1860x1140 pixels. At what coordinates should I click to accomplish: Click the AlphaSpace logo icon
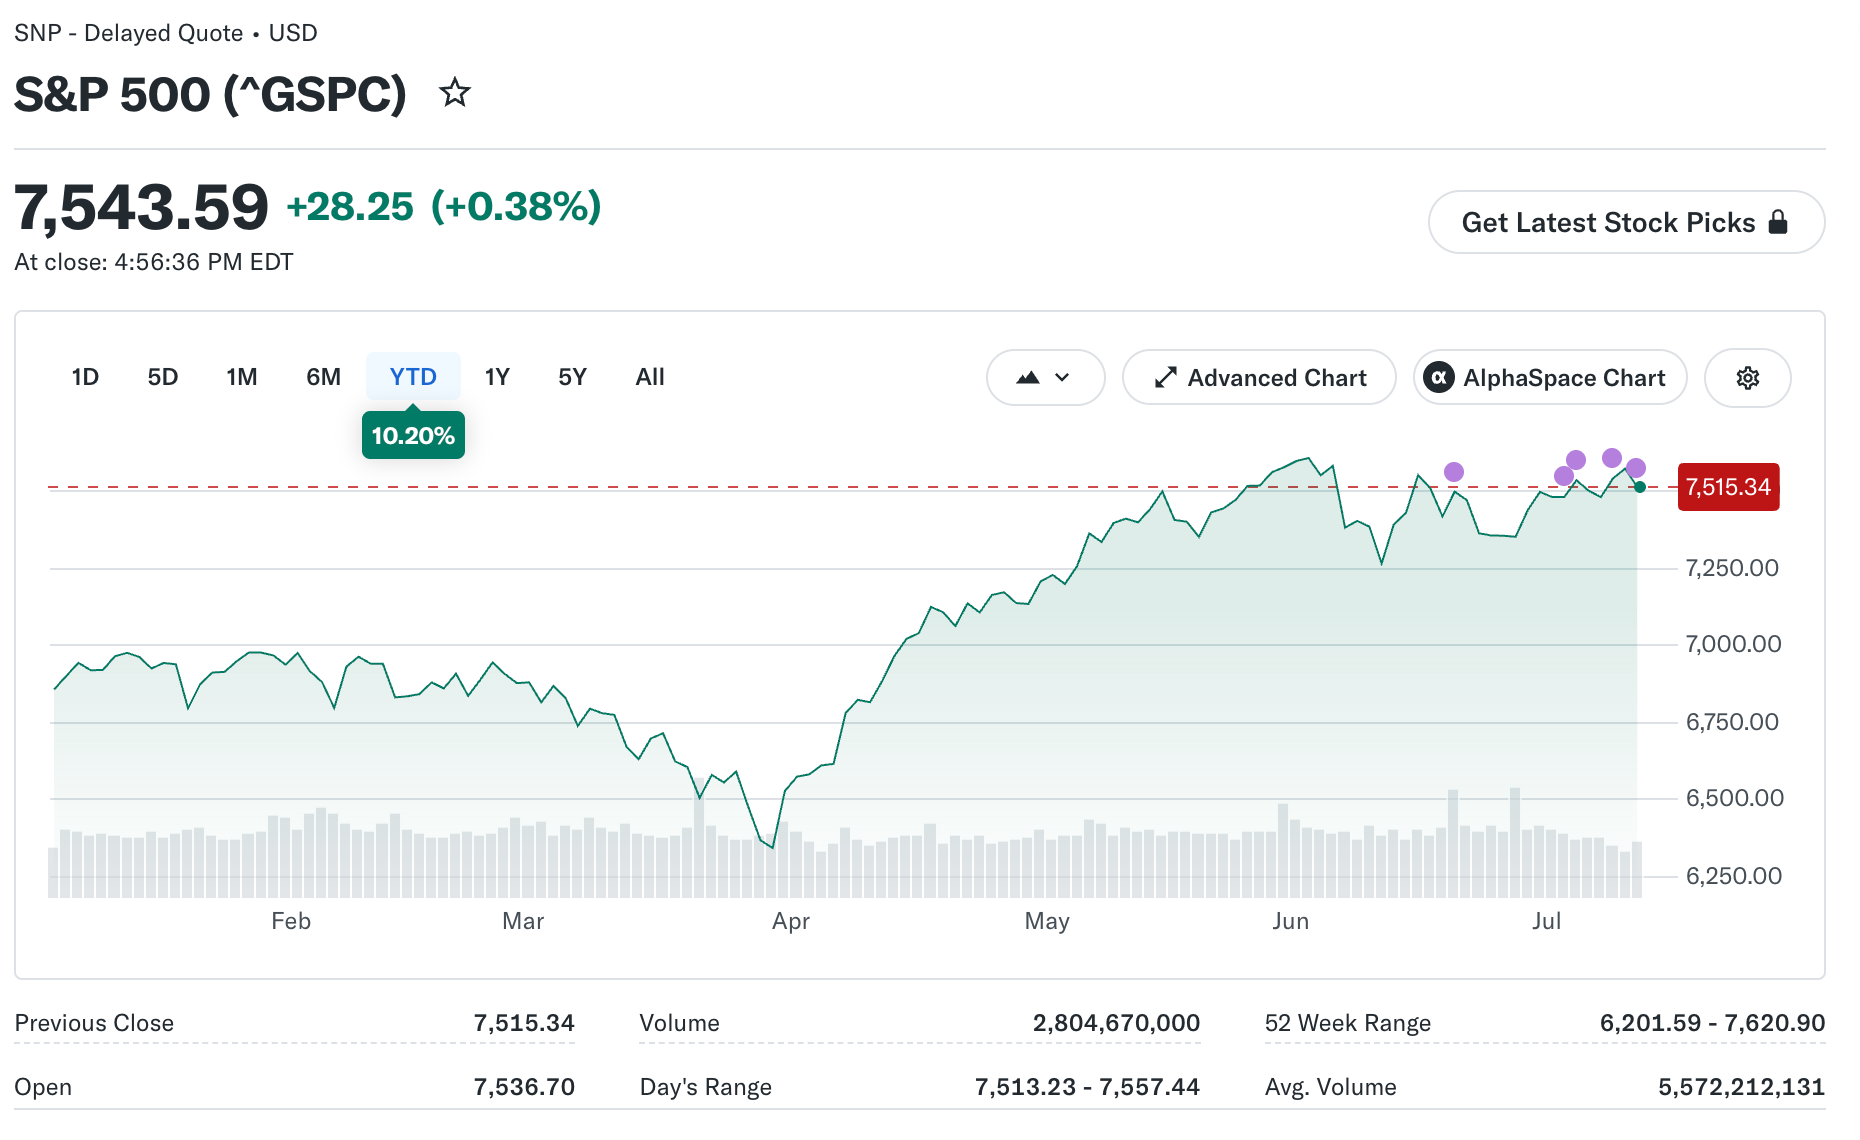[1438, 378]
